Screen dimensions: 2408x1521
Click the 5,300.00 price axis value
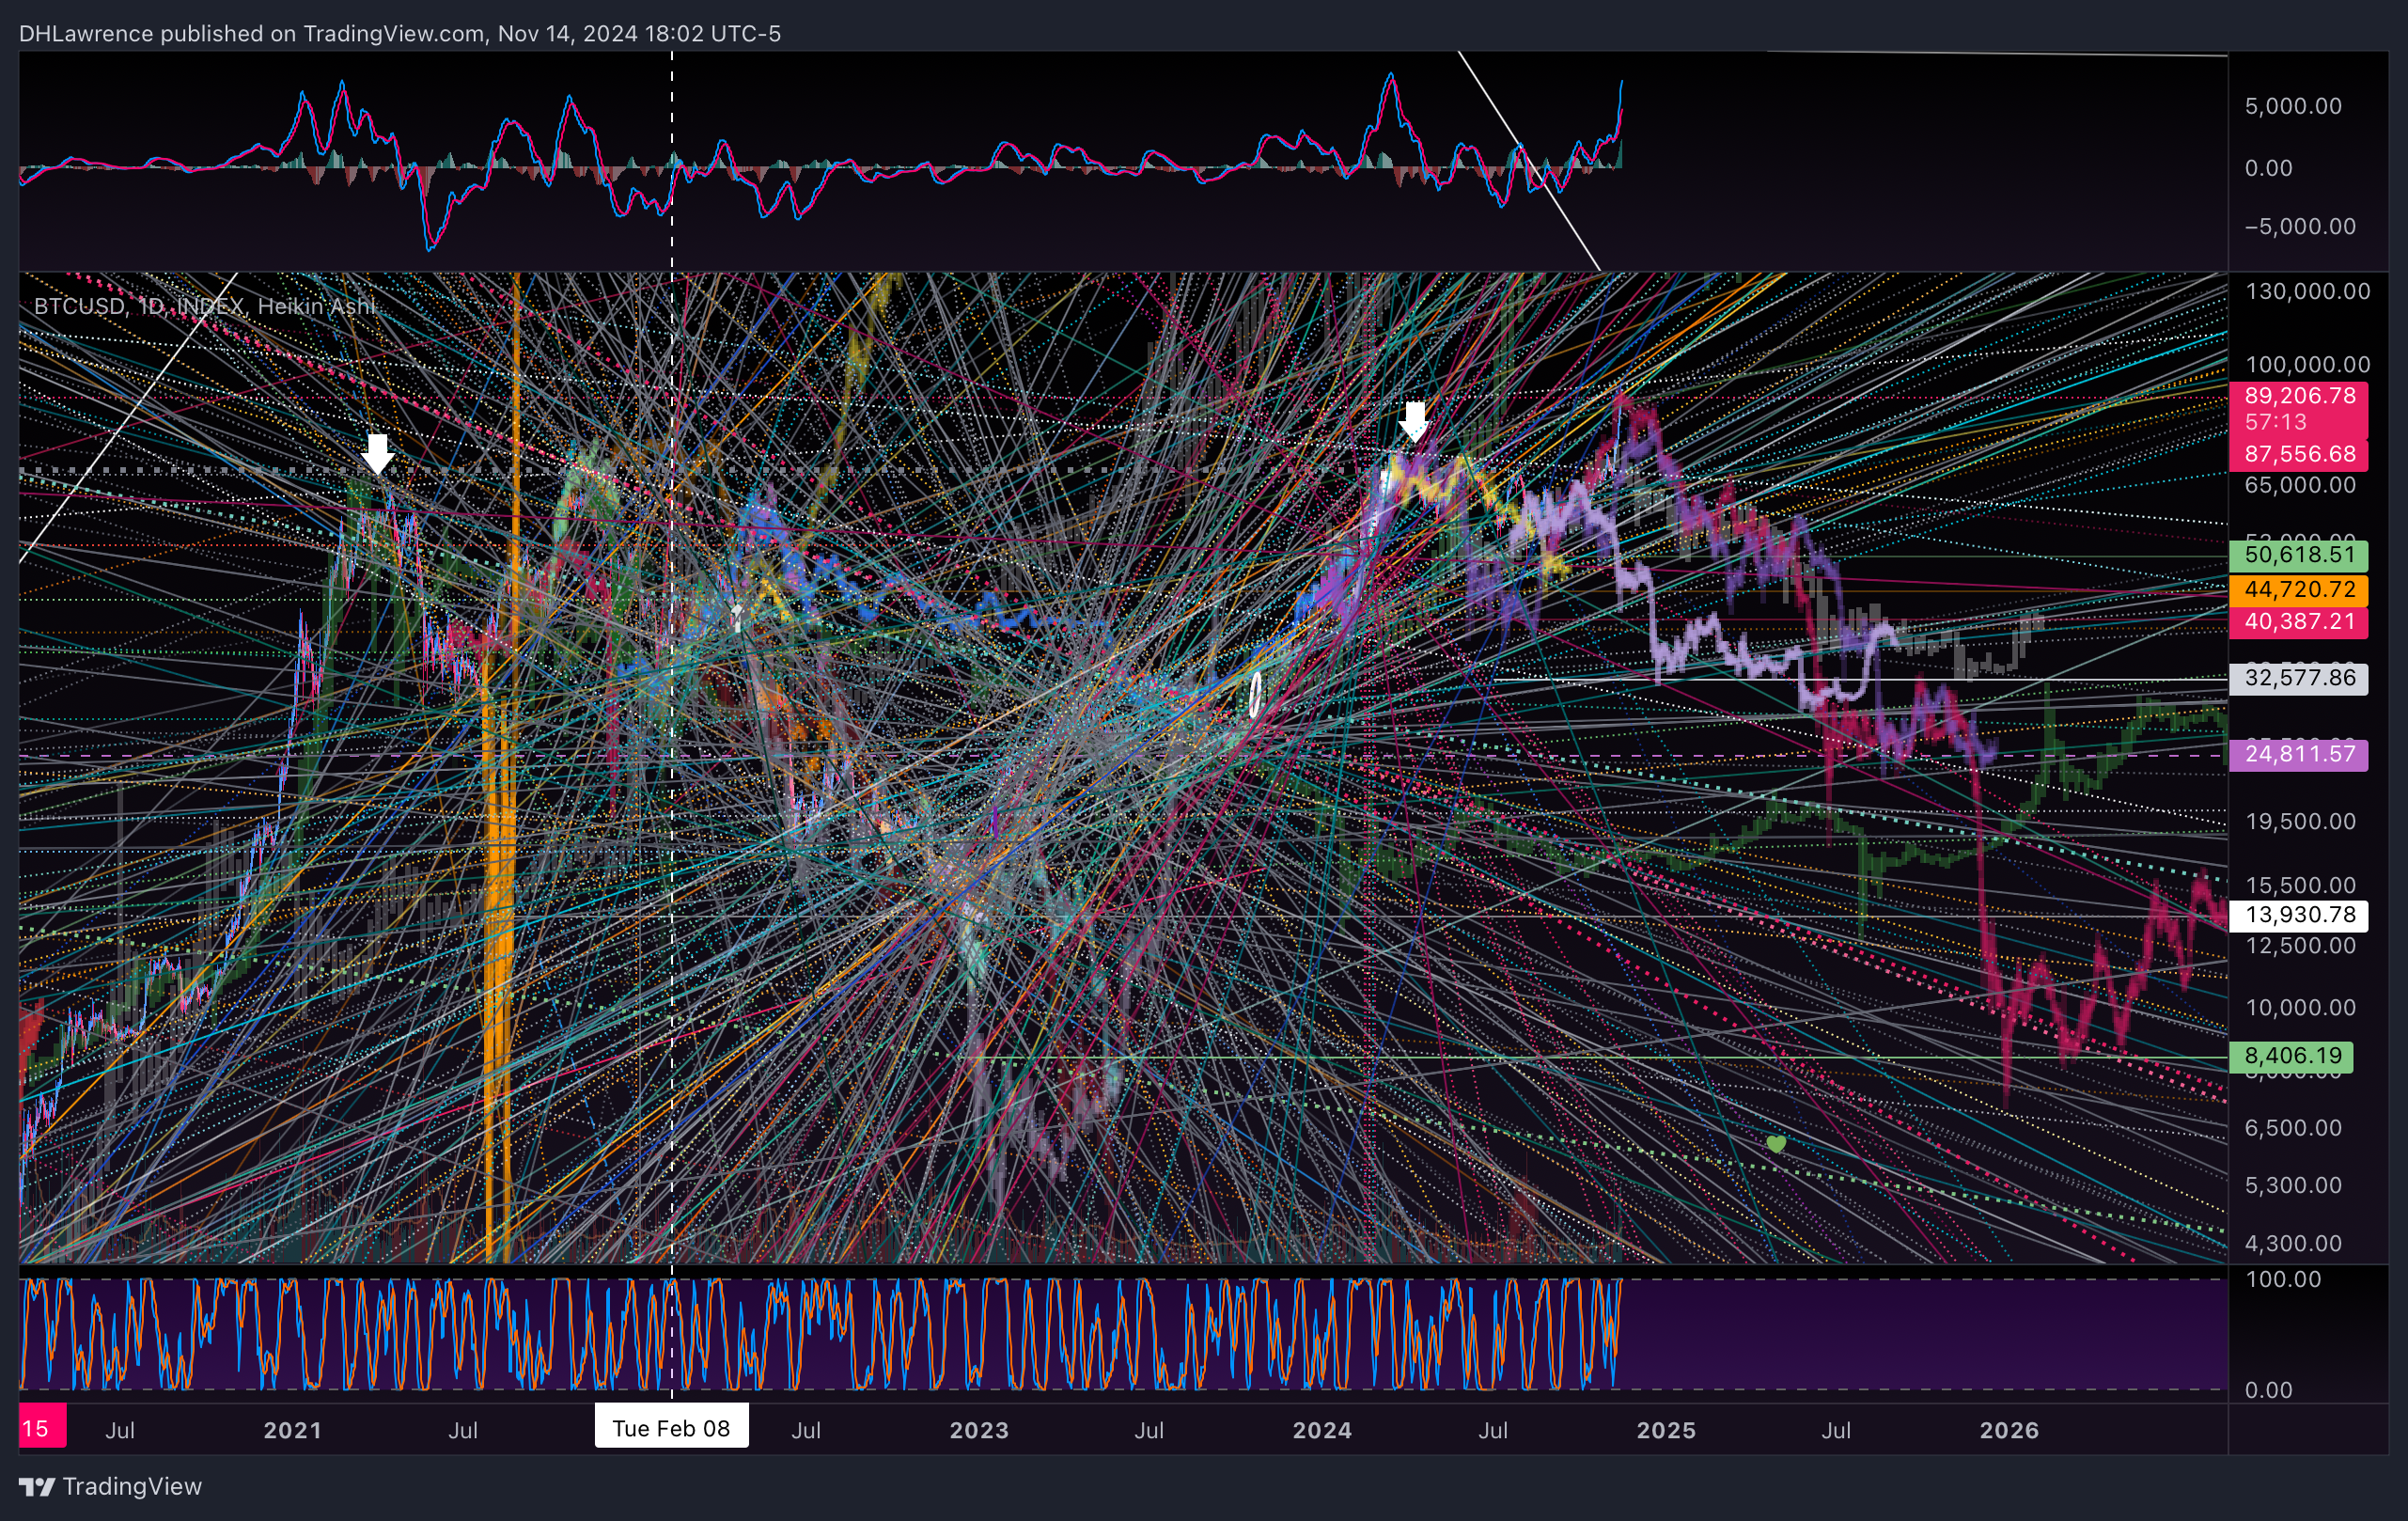[x=2293, y=1185]
